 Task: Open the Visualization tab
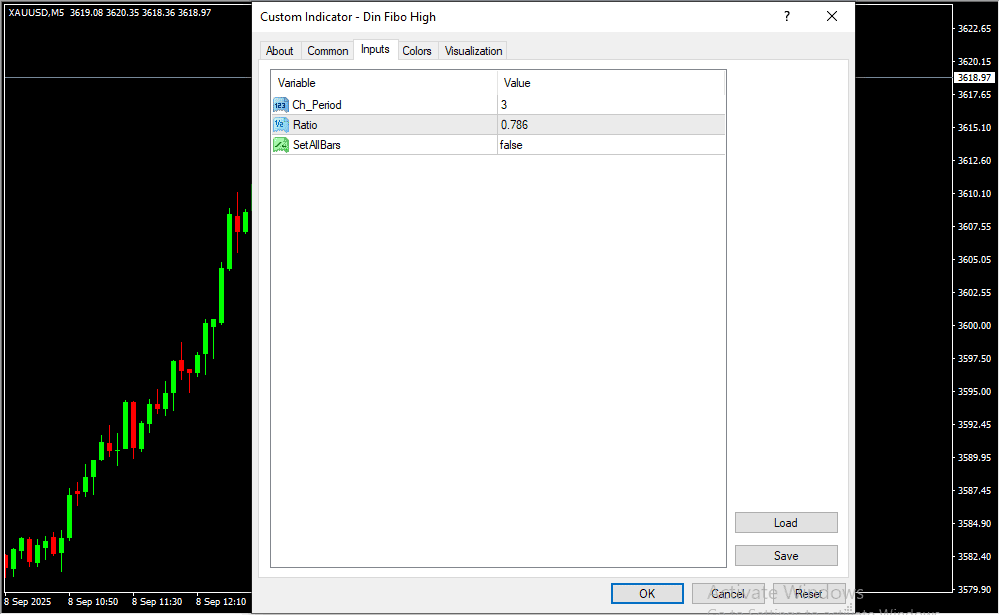(474, 51)
